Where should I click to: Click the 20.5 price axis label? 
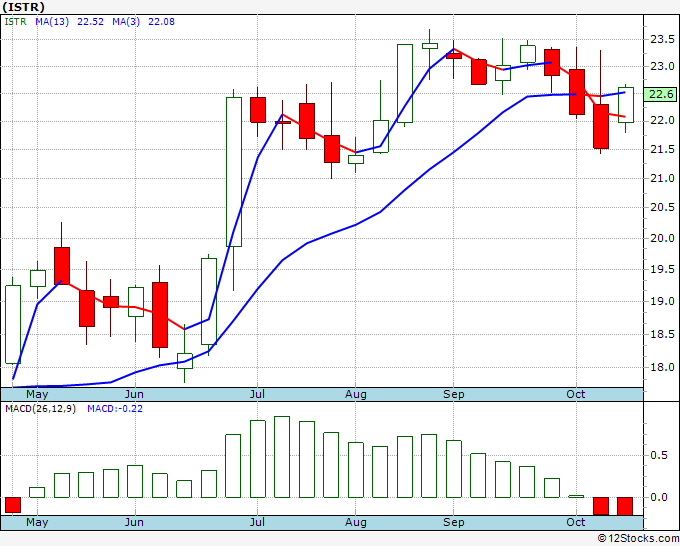[662, 207]
